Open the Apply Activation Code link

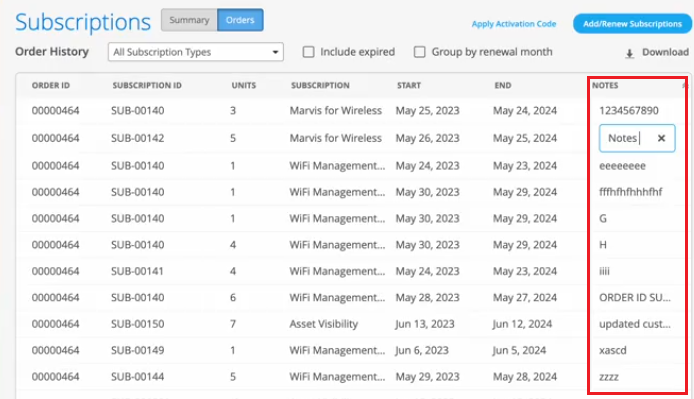pyautogui.click(x=514, y=24)
